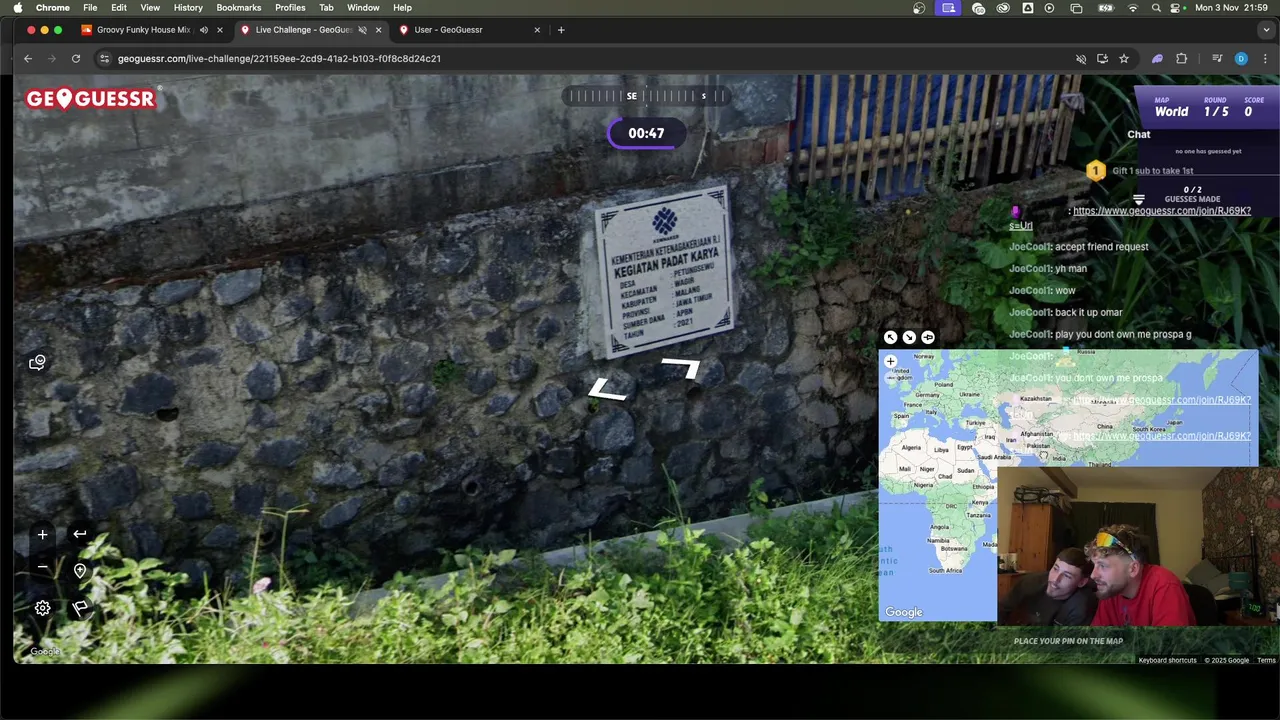Mute the Groovy Funky House Mix tab

204,30
